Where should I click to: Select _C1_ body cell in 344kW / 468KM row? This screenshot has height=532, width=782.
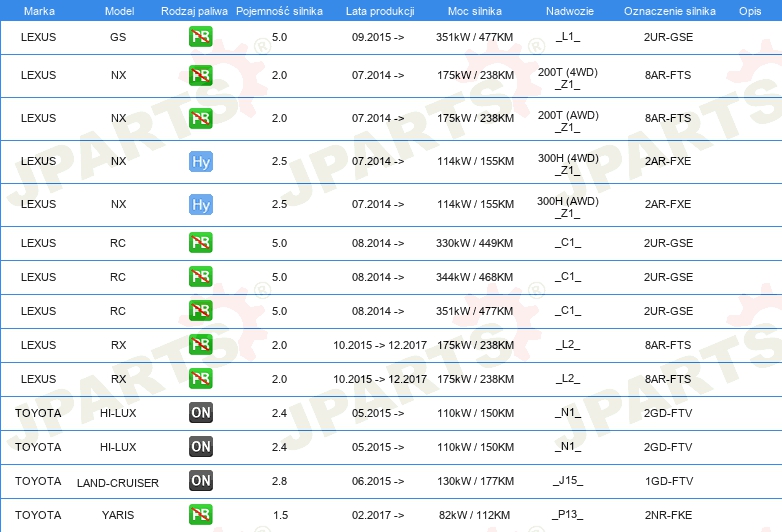[568, 277]
